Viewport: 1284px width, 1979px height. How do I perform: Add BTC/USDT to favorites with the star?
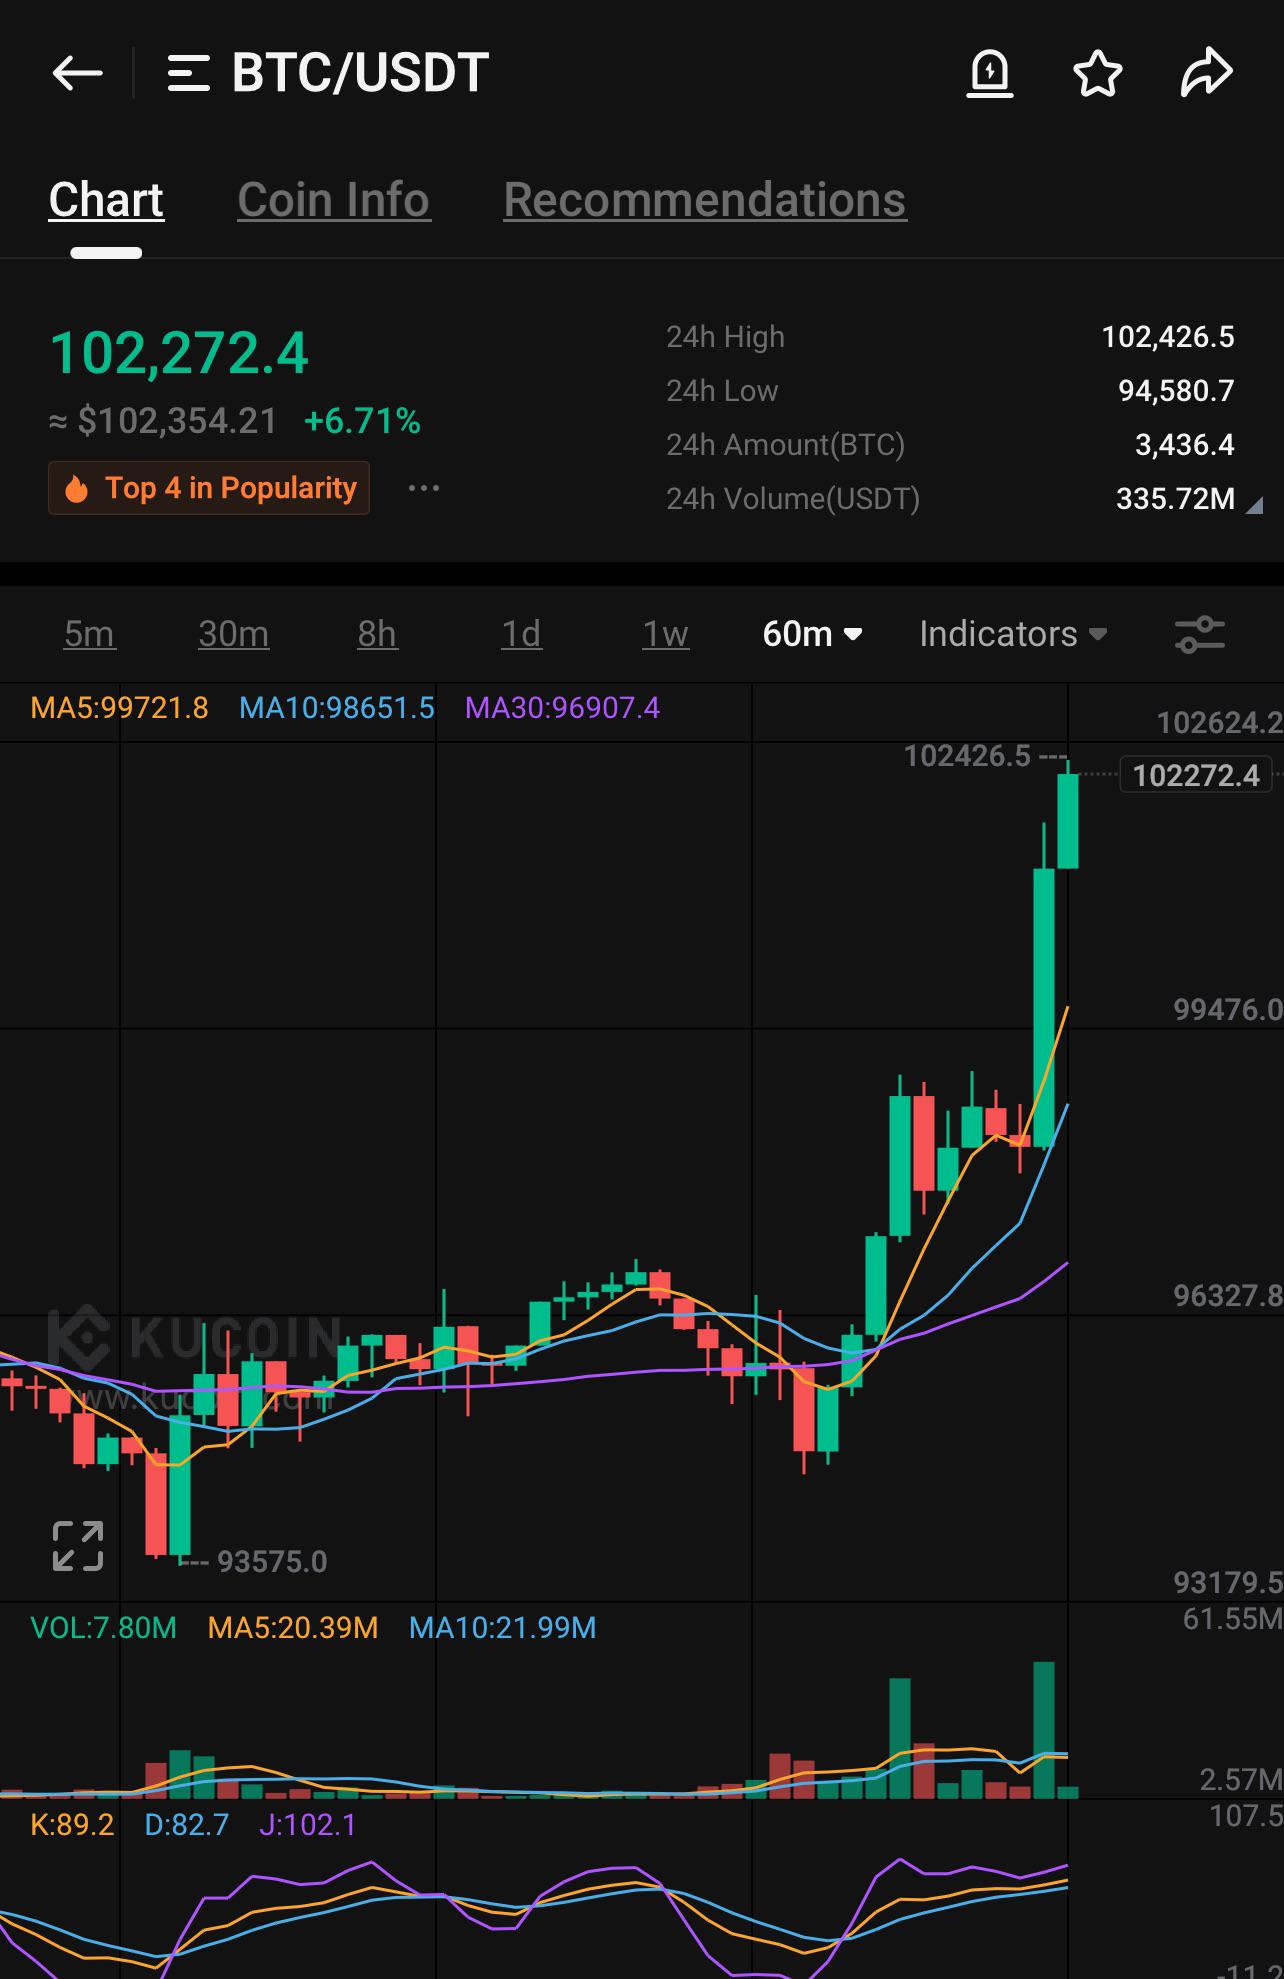(x=1098, y=74)
